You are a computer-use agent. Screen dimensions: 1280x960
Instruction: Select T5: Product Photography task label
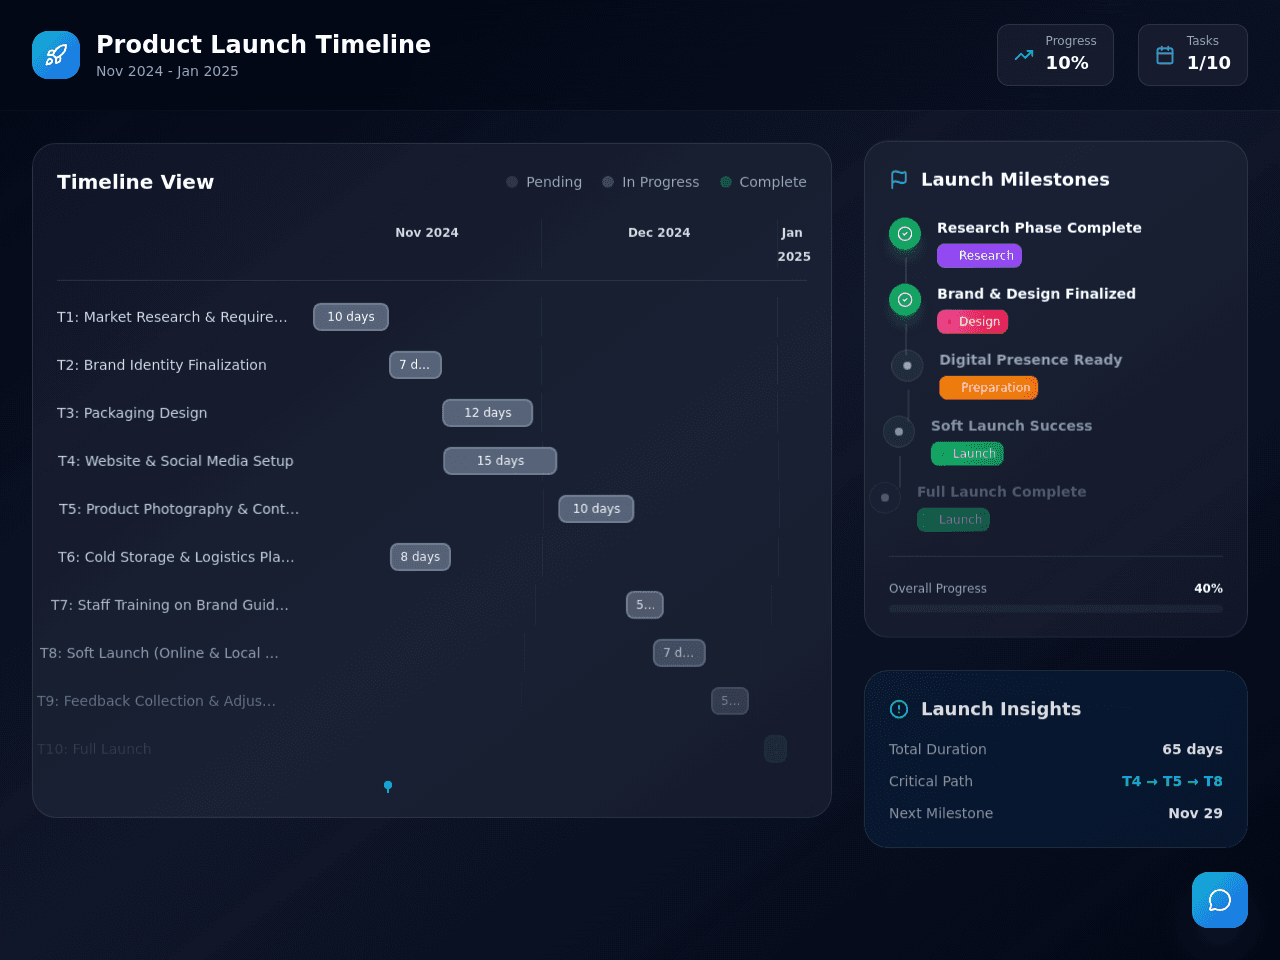(179, 509)
